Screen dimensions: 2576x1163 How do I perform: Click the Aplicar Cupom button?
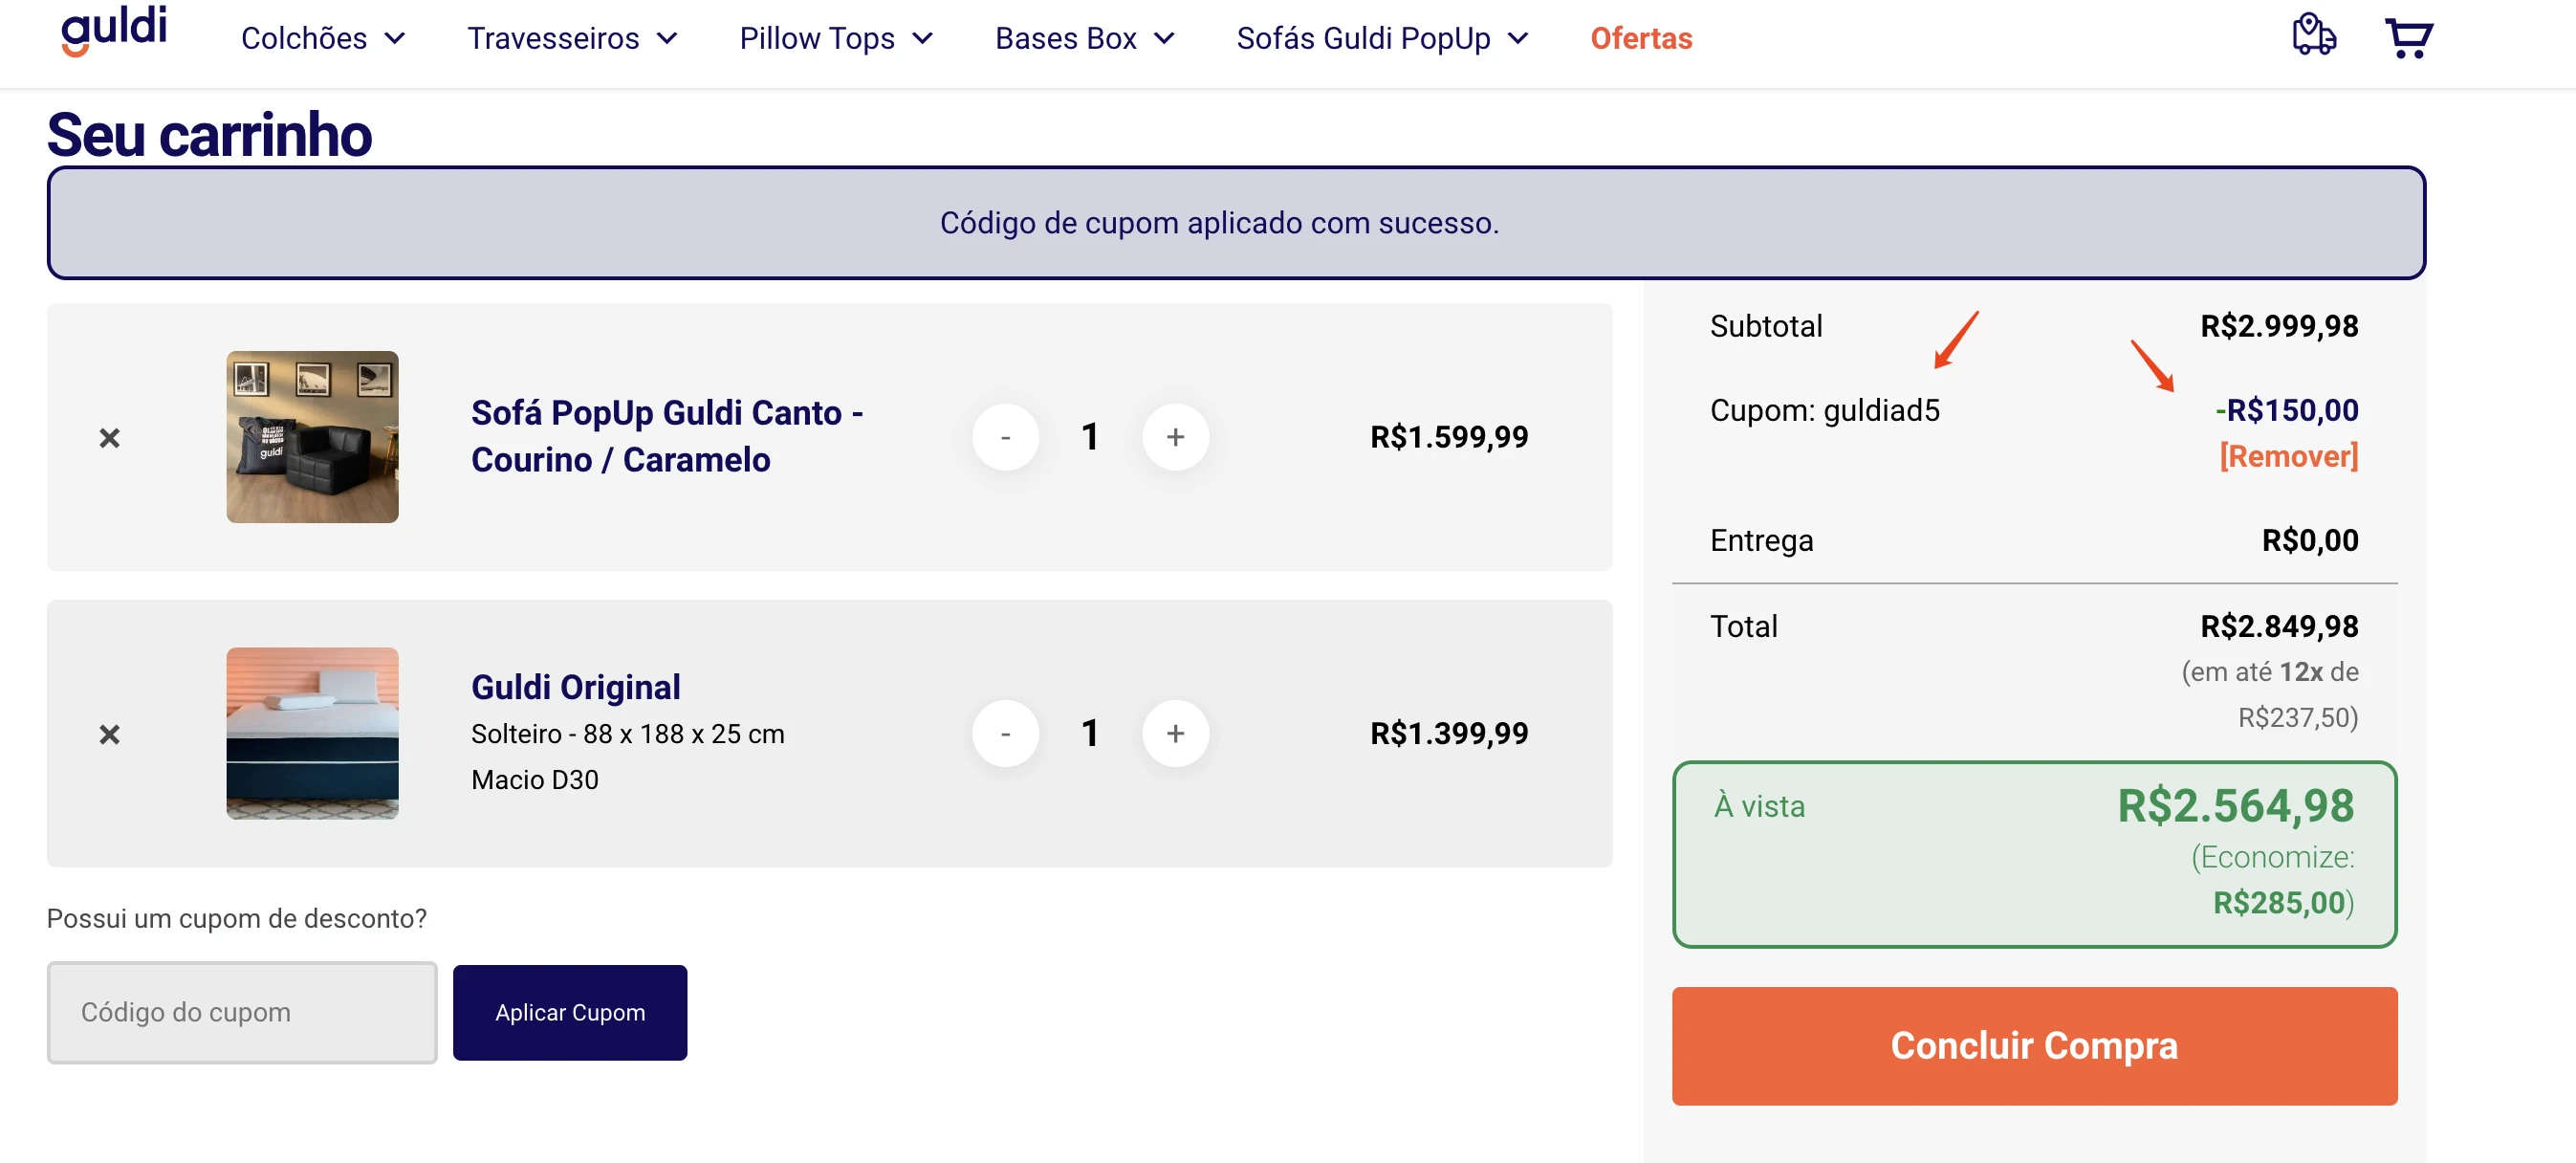point(570,1013)
